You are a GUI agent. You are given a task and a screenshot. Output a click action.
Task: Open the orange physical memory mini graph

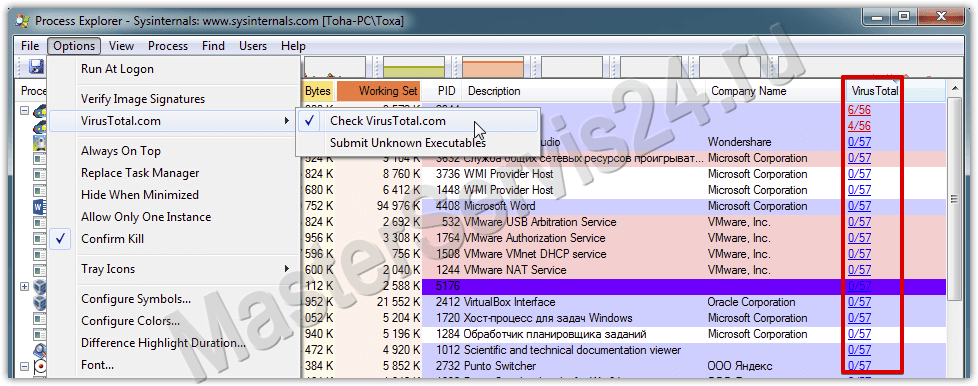(x=493, y=67)
